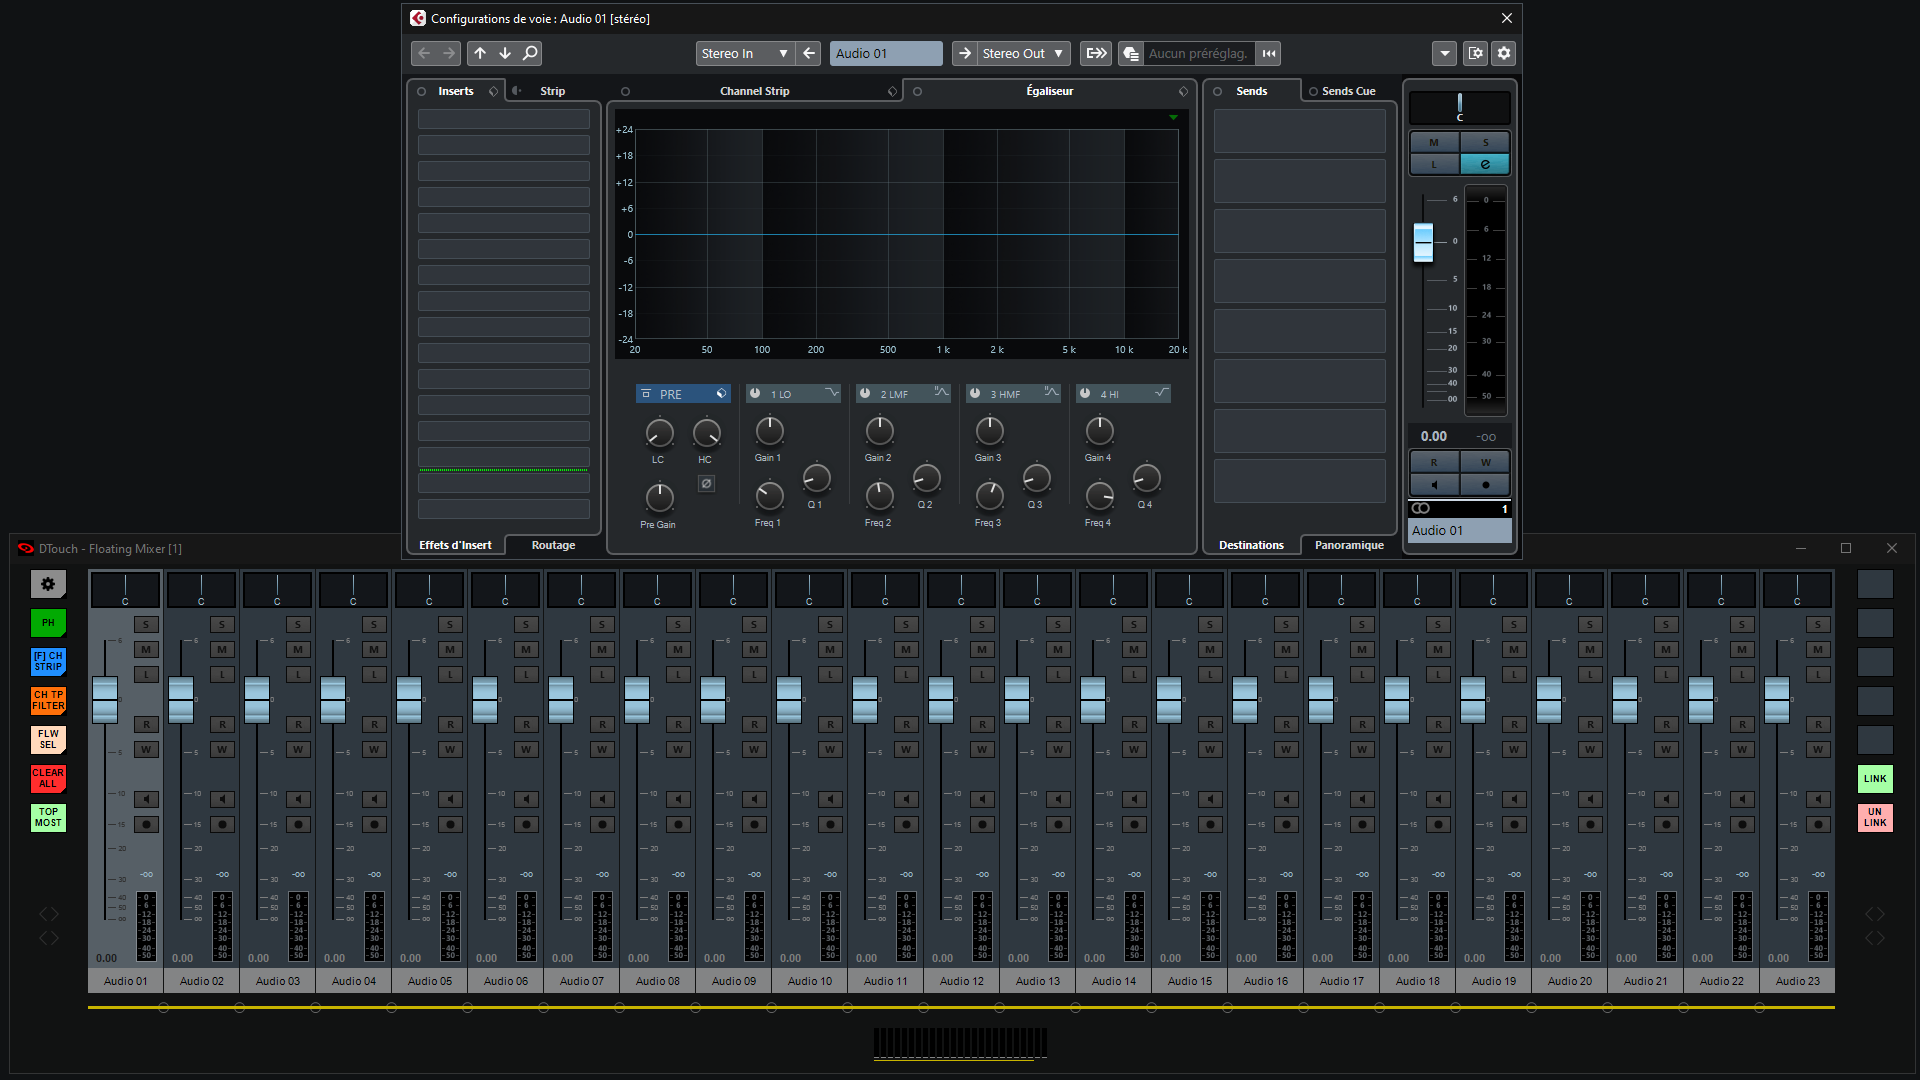Open the window layout setup icon

(1476, 53)
